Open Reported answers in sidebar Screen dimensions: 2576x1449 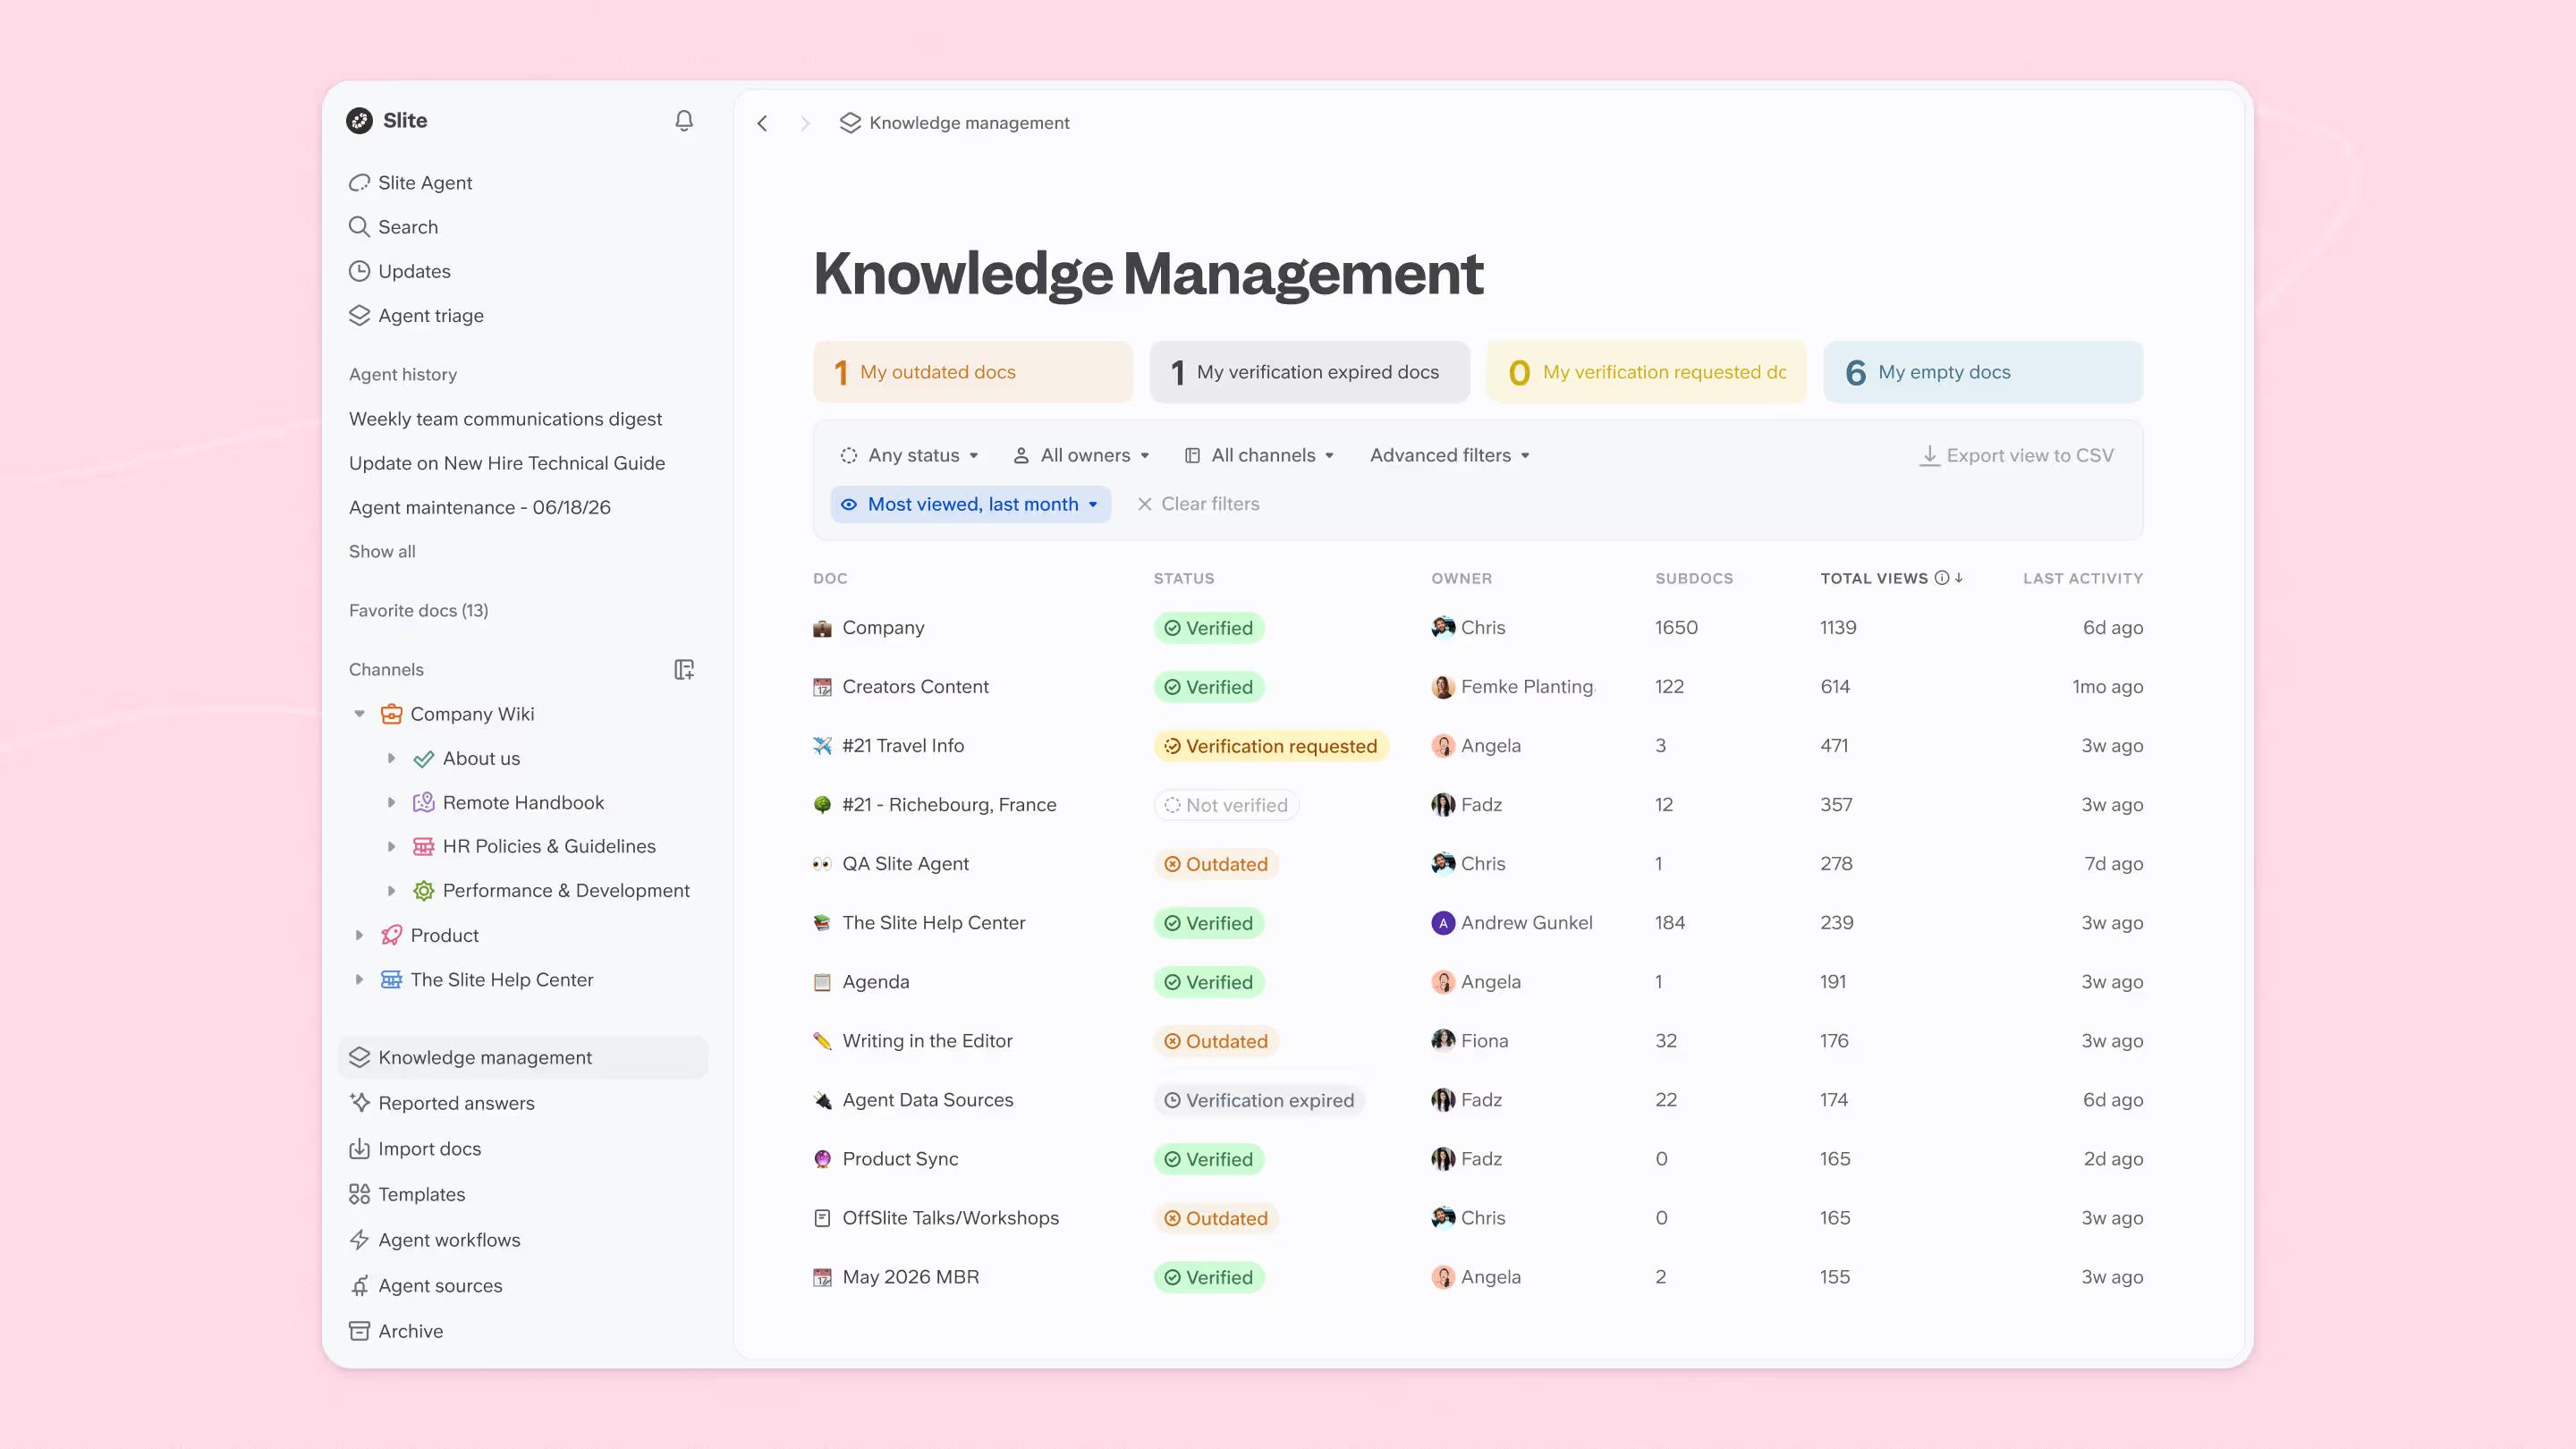pyautogui.click(x=441, y=1103)
